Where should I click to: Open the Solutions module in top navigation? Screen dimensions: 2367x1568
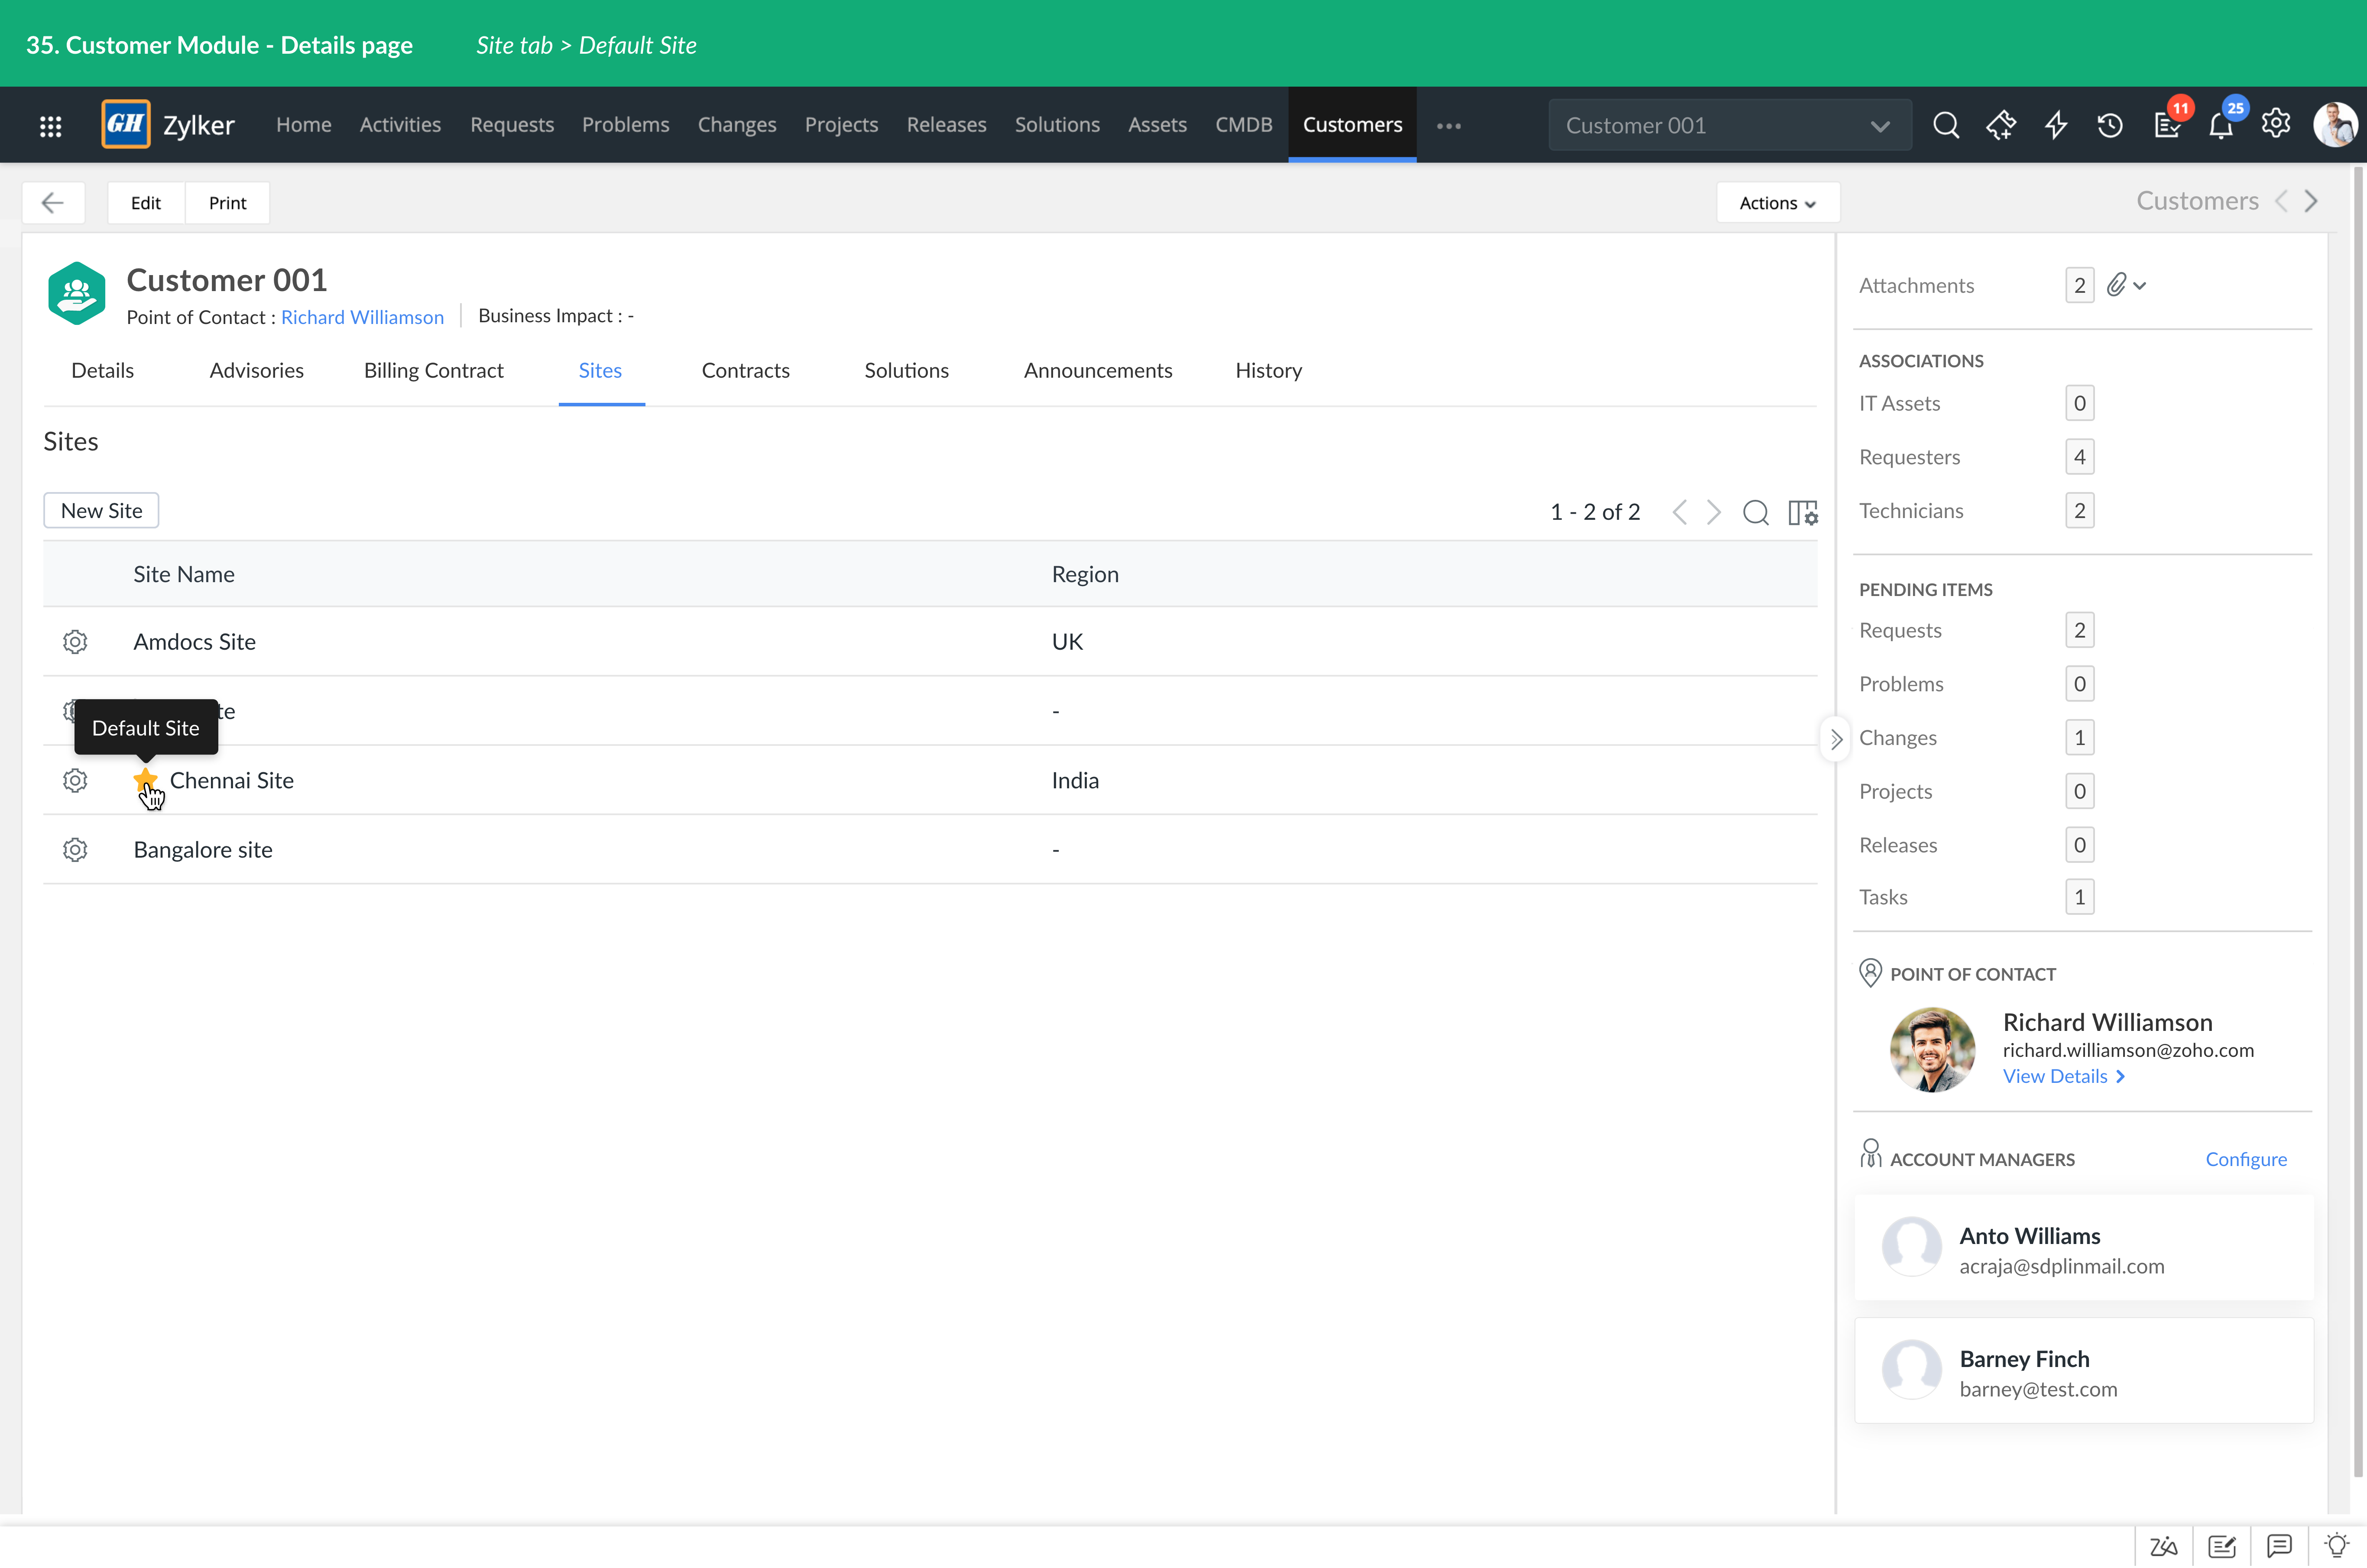coord(1057,125)
